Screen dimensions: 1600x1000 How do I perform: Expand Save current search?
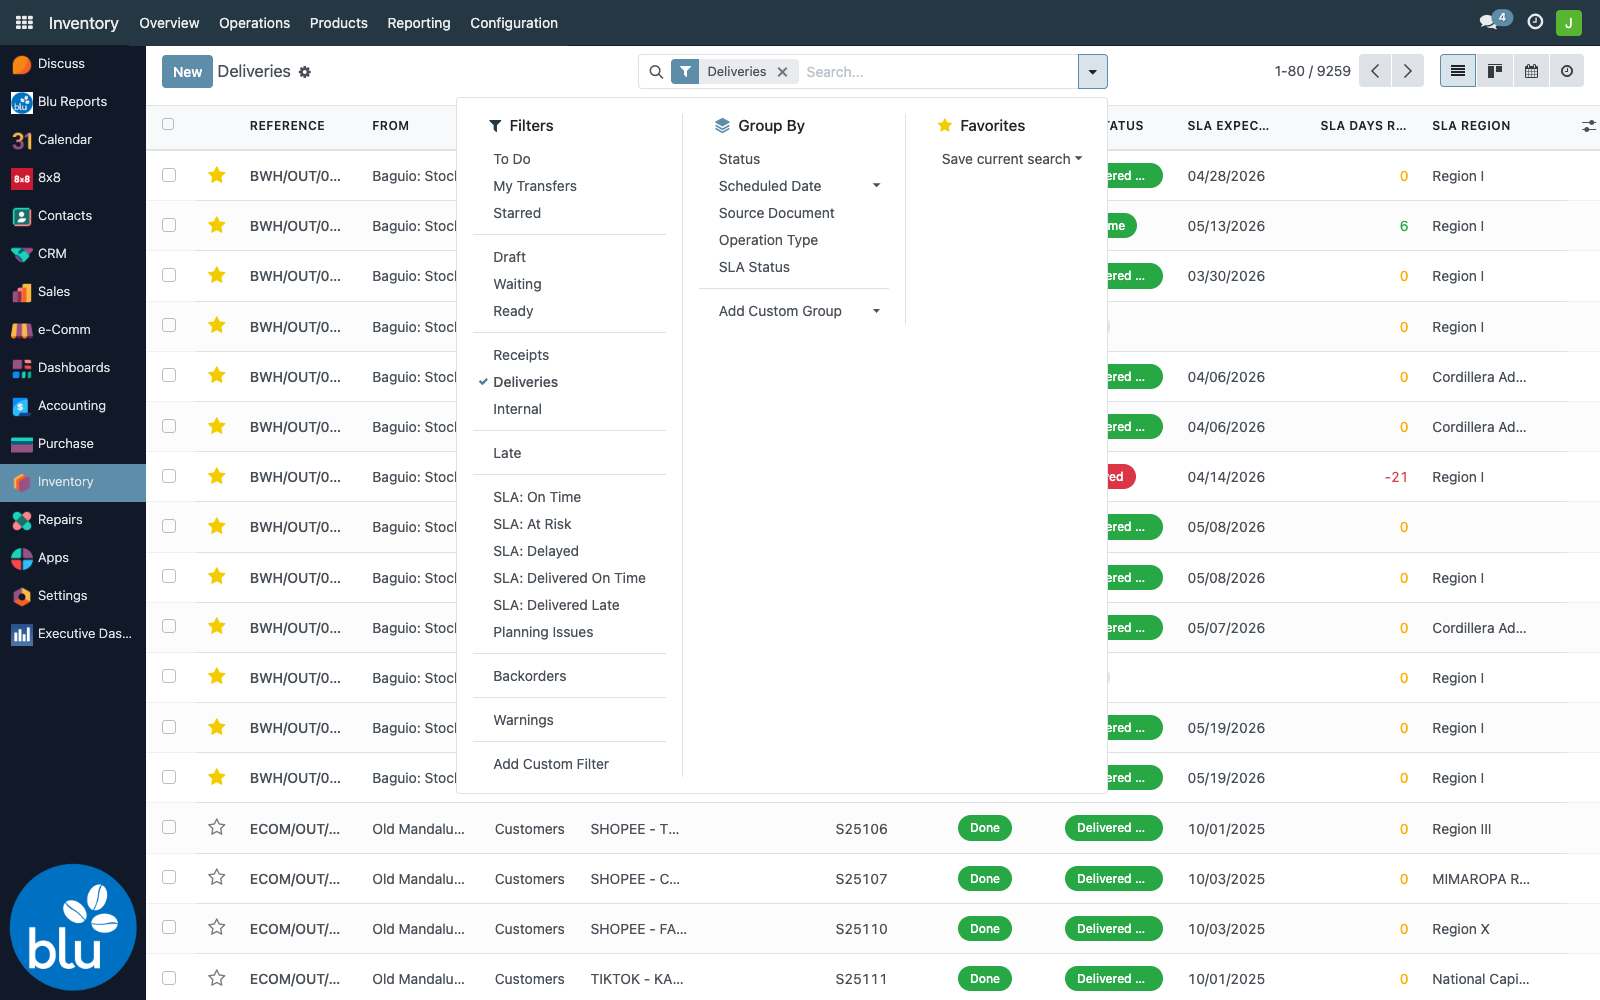(x=1011, y=159)
